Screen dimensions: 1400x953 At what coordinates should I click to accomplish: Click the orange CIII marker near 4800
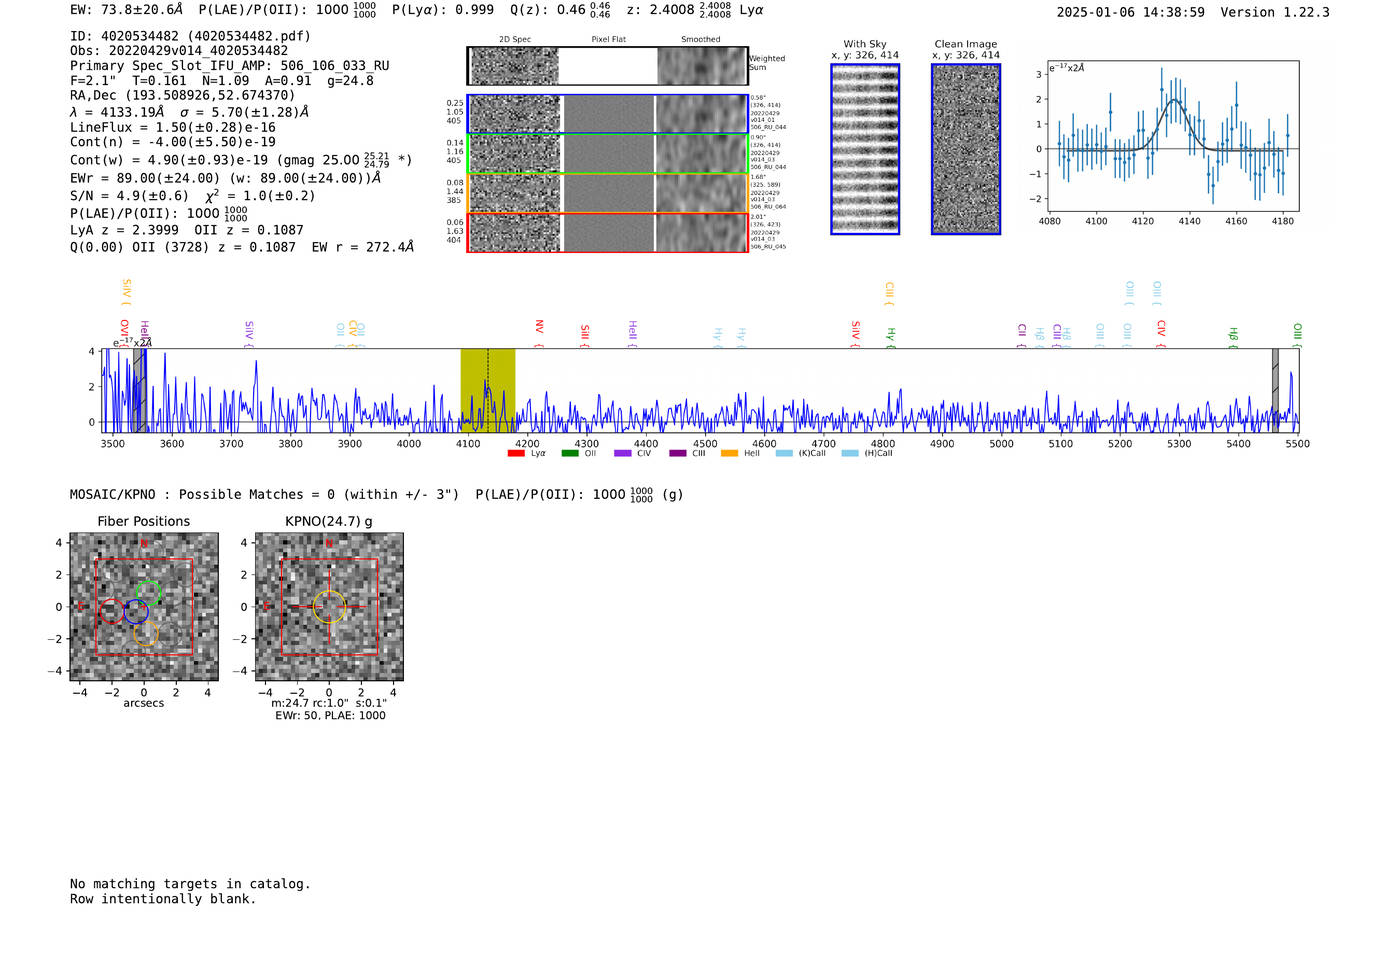pos(888,291)
